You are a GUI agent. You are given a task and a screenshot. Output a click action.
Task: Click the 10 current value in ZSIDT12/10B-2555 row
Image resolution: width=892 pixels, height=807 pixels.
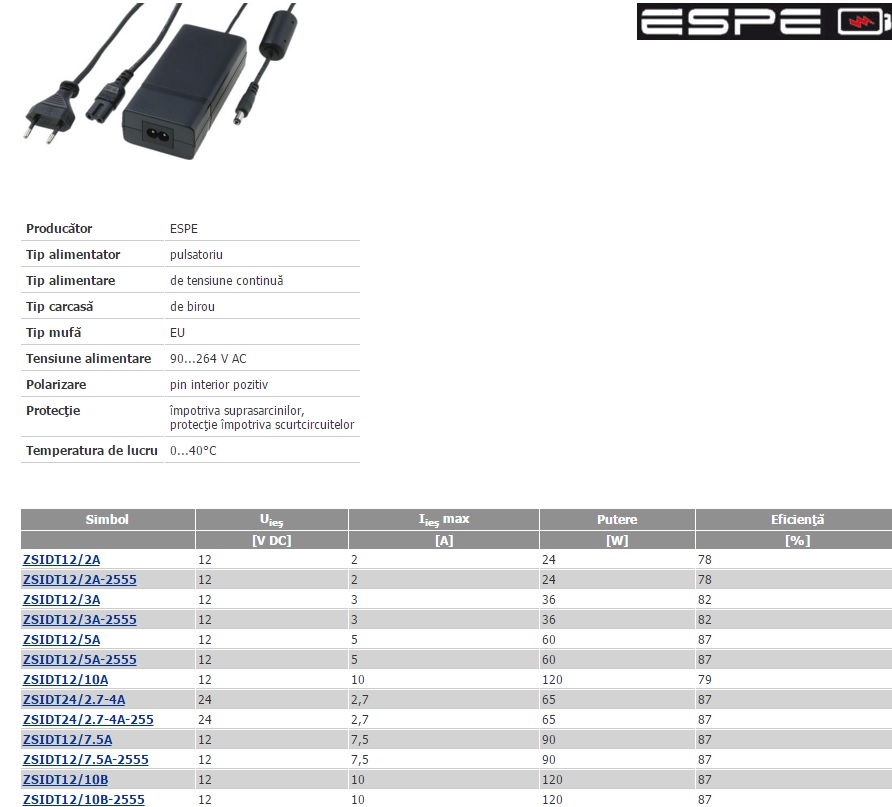point(358,800)
